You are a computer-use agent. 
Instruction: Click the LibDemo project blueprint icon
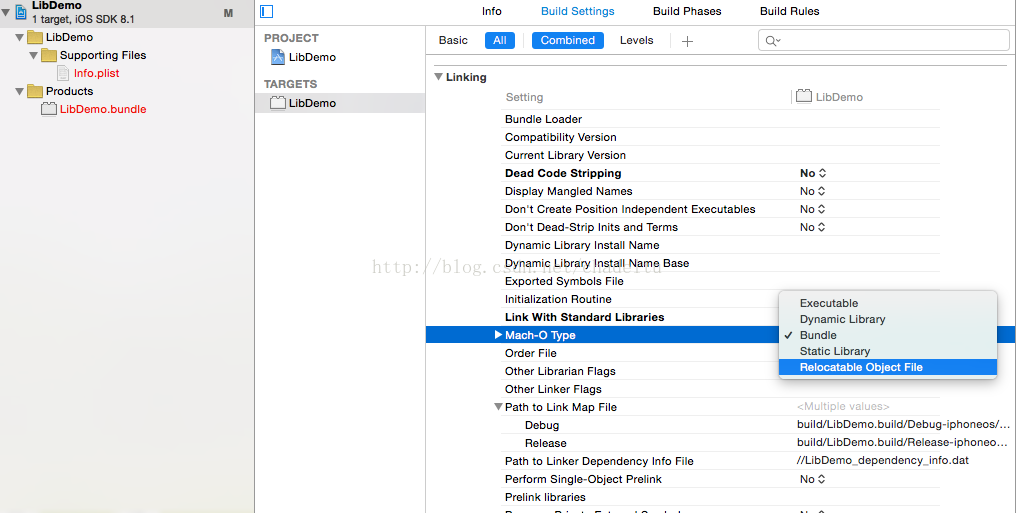tap(278, 57)
